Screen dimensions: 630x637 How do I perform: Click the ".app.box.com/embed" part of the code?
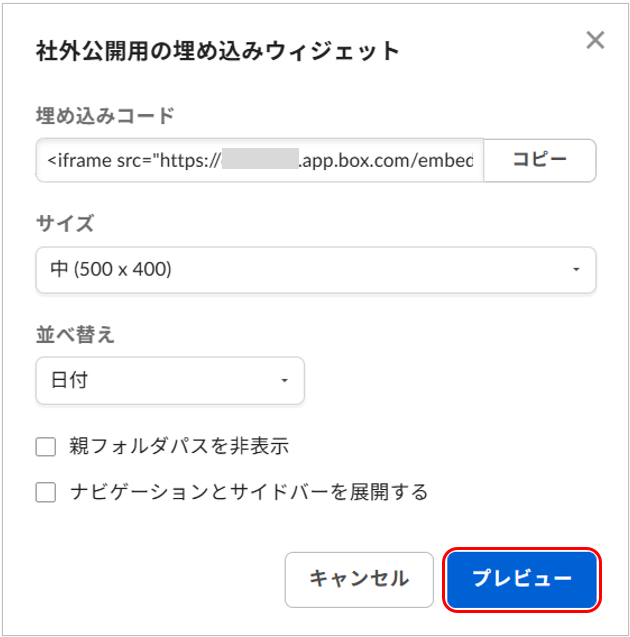coord(388,160)
